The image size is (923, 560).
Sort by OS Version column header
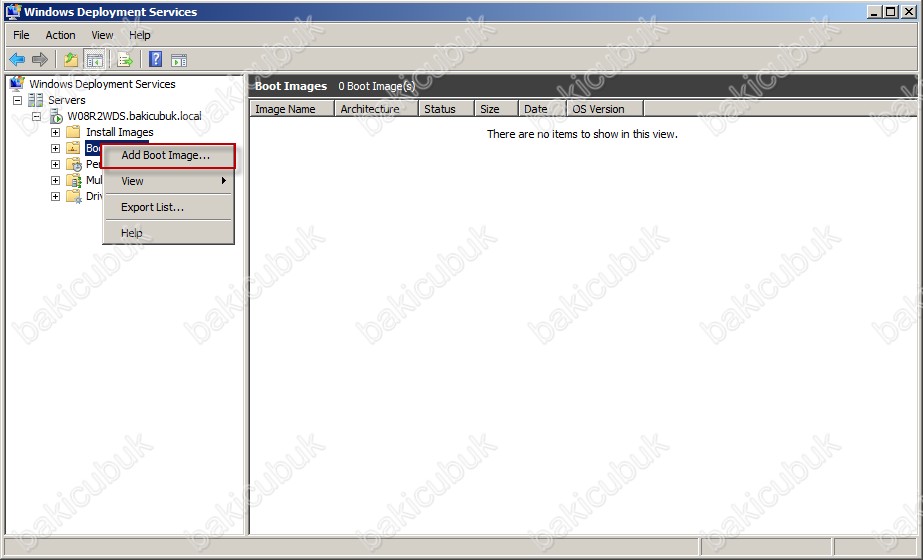605,109
